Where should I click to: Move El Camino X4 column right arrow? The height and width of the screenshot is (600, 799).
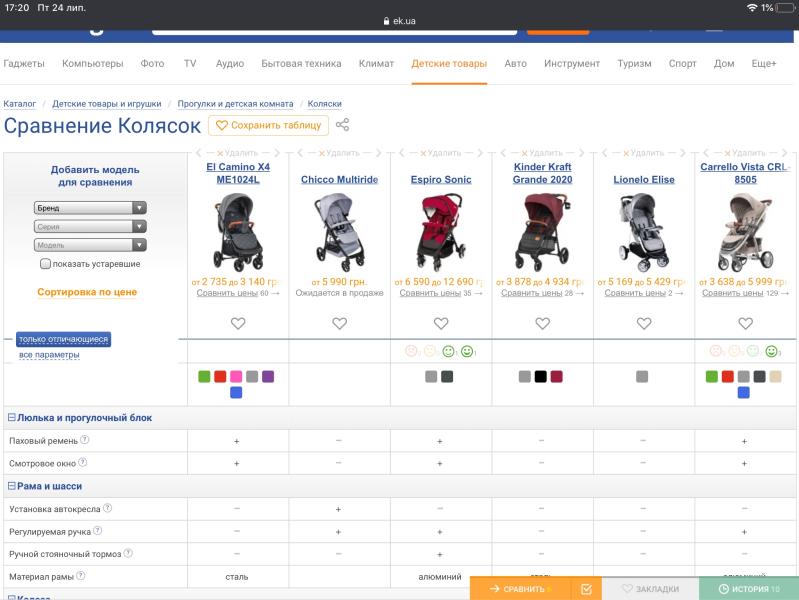(277, 153)
